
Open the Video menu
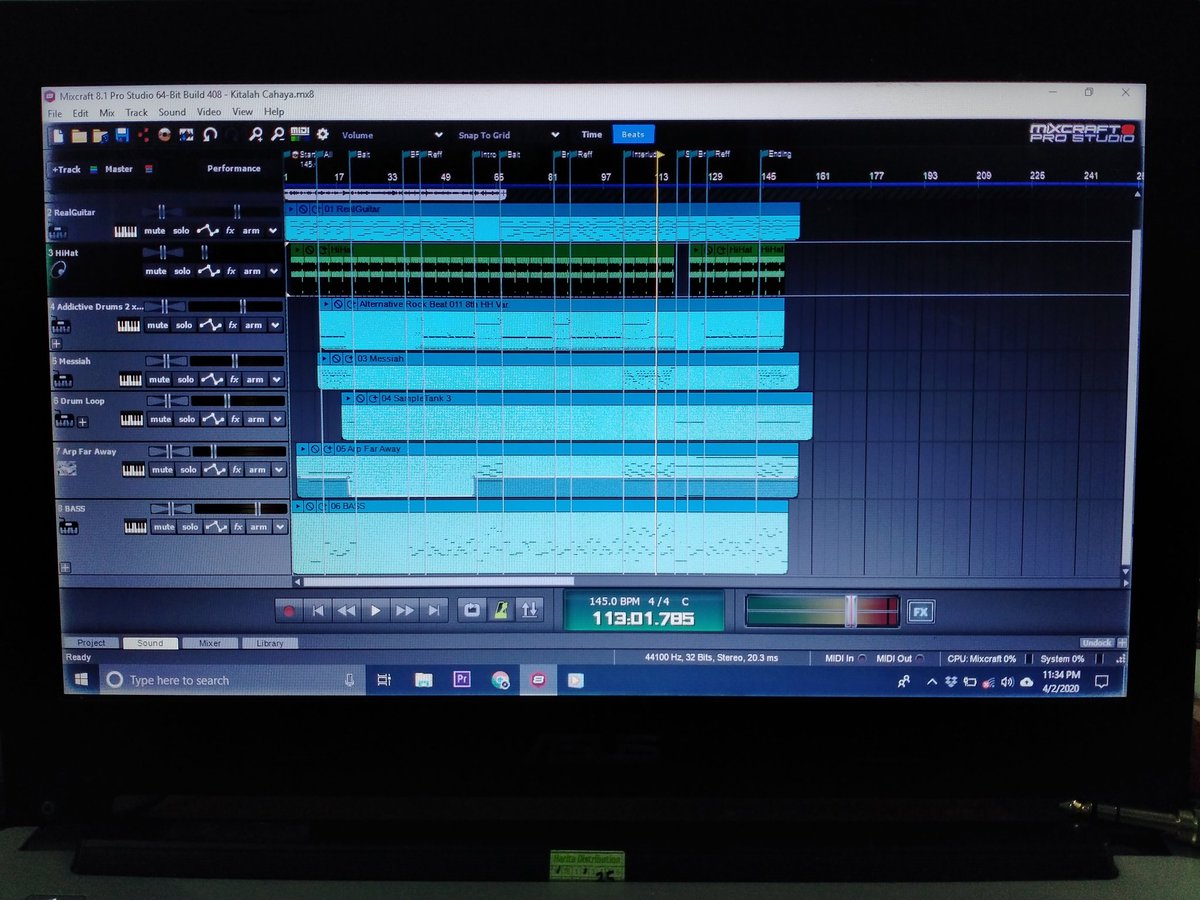(x=208, y=112)
